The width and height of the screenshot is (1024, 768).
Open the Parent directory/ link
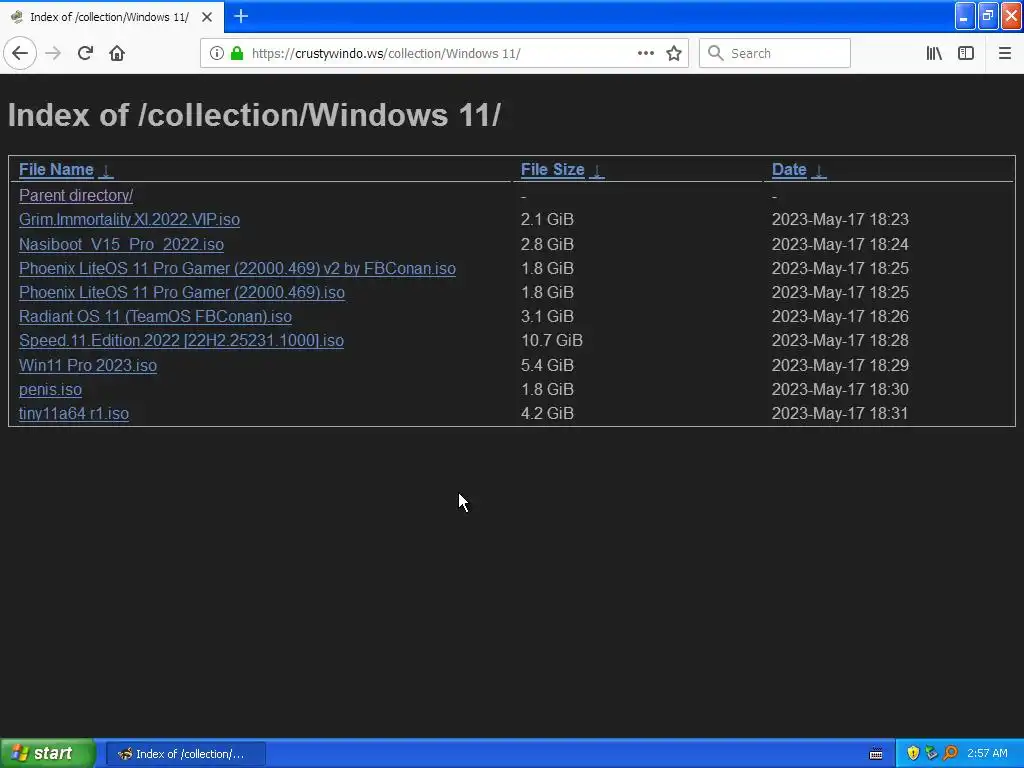pyautogui.click(x=76, y=195)
